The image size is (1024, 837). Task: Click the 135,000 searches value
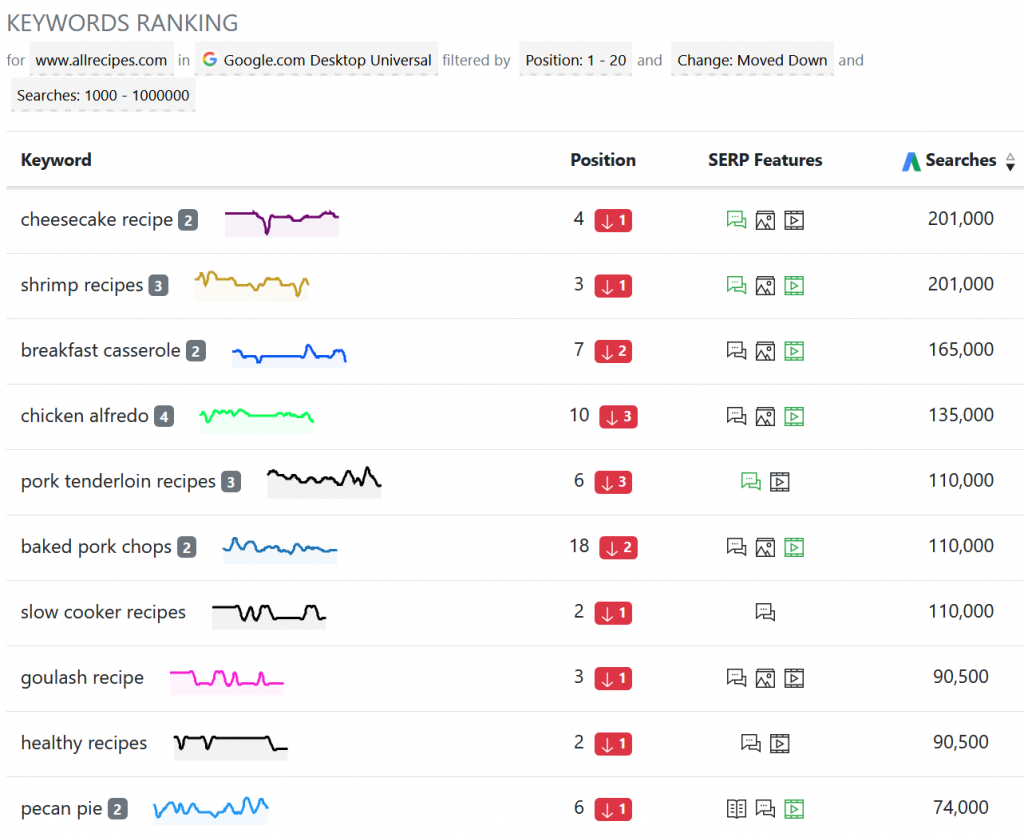[x=961, y=415]
